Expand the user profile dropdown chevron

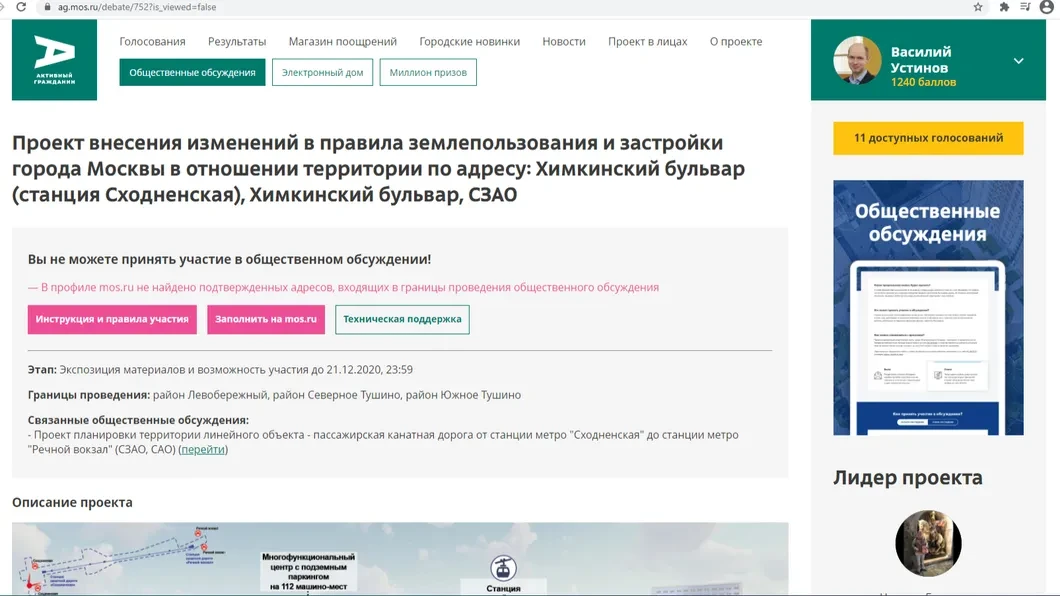click(x=1018, y=61)
